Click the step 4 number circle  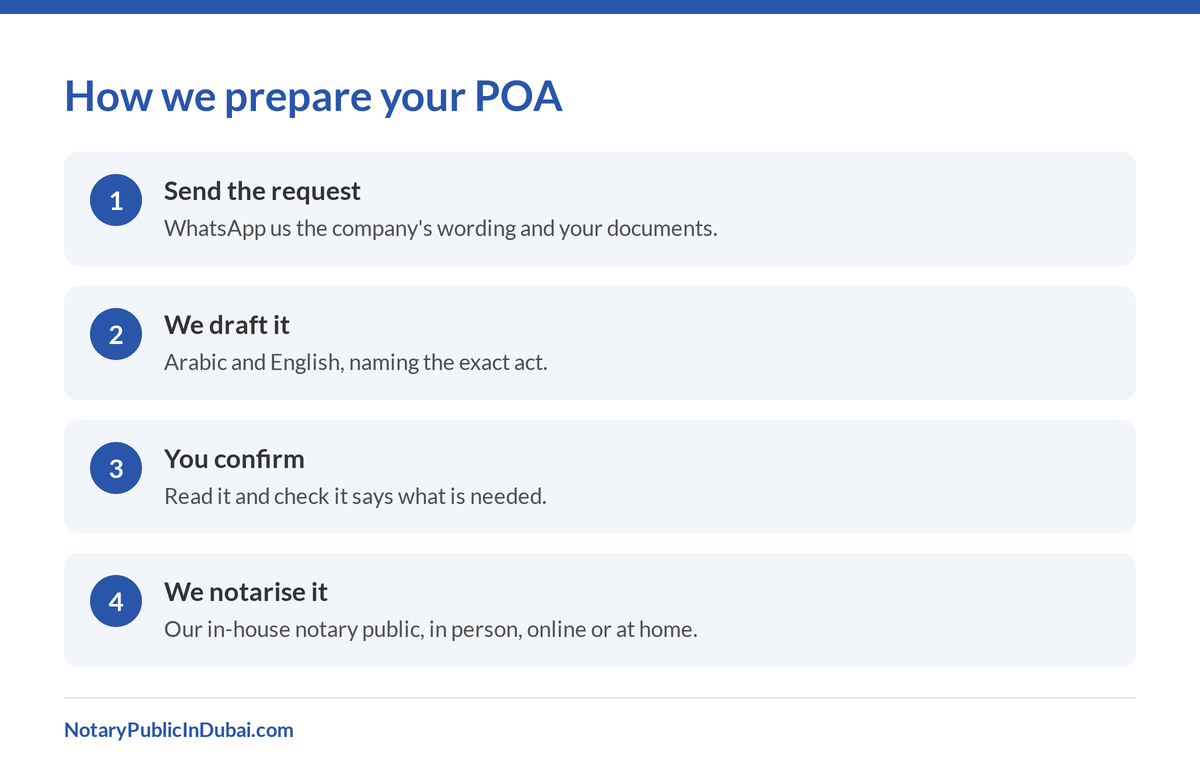116,602
